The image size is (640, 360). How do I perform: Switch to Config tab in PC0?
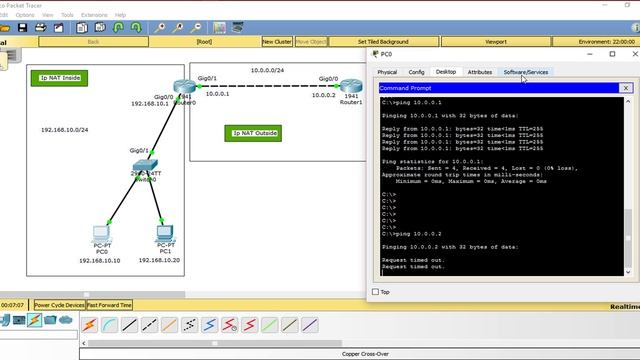[416, 72]
